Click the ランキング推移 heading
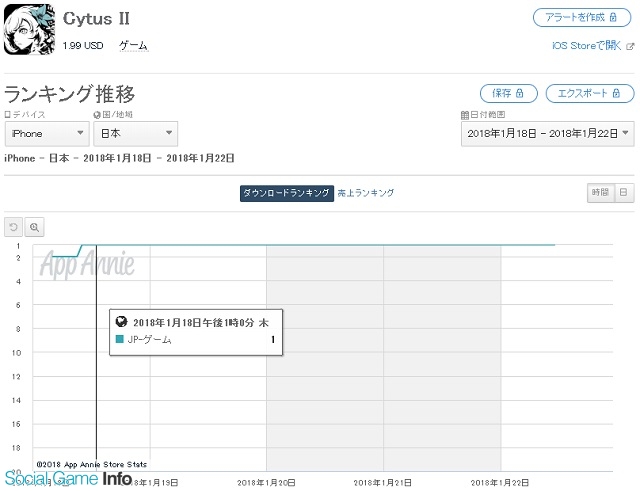 [x=69, y=93]
